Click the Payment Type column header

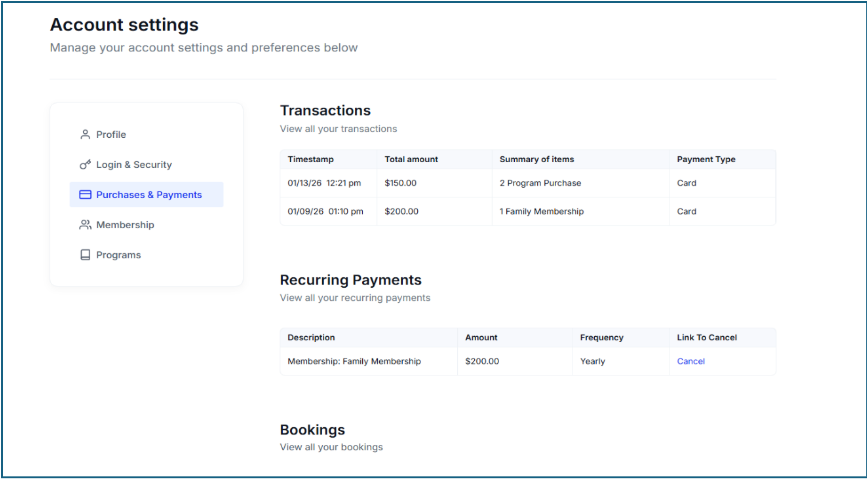click(x=706, y=159)
